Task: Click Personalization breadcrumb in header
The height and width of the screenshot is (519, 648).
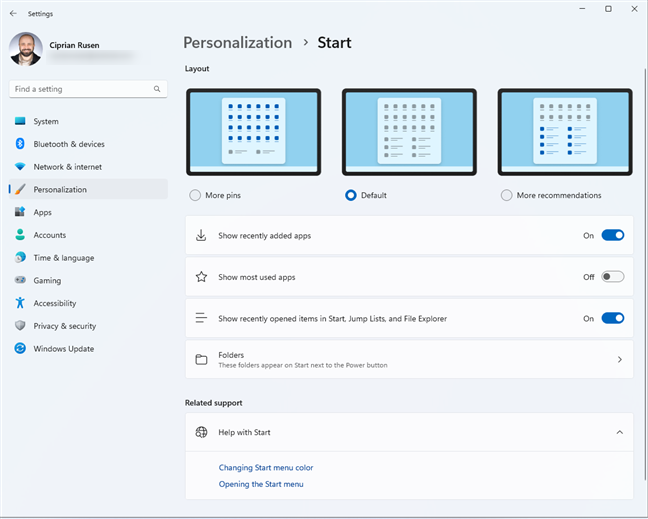Action: pos(238,43)
